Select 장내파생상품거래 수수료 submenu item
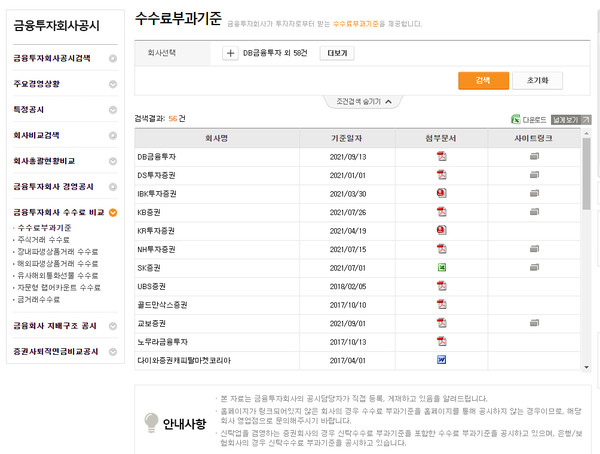600x454 pixels. tap(58, 251)
